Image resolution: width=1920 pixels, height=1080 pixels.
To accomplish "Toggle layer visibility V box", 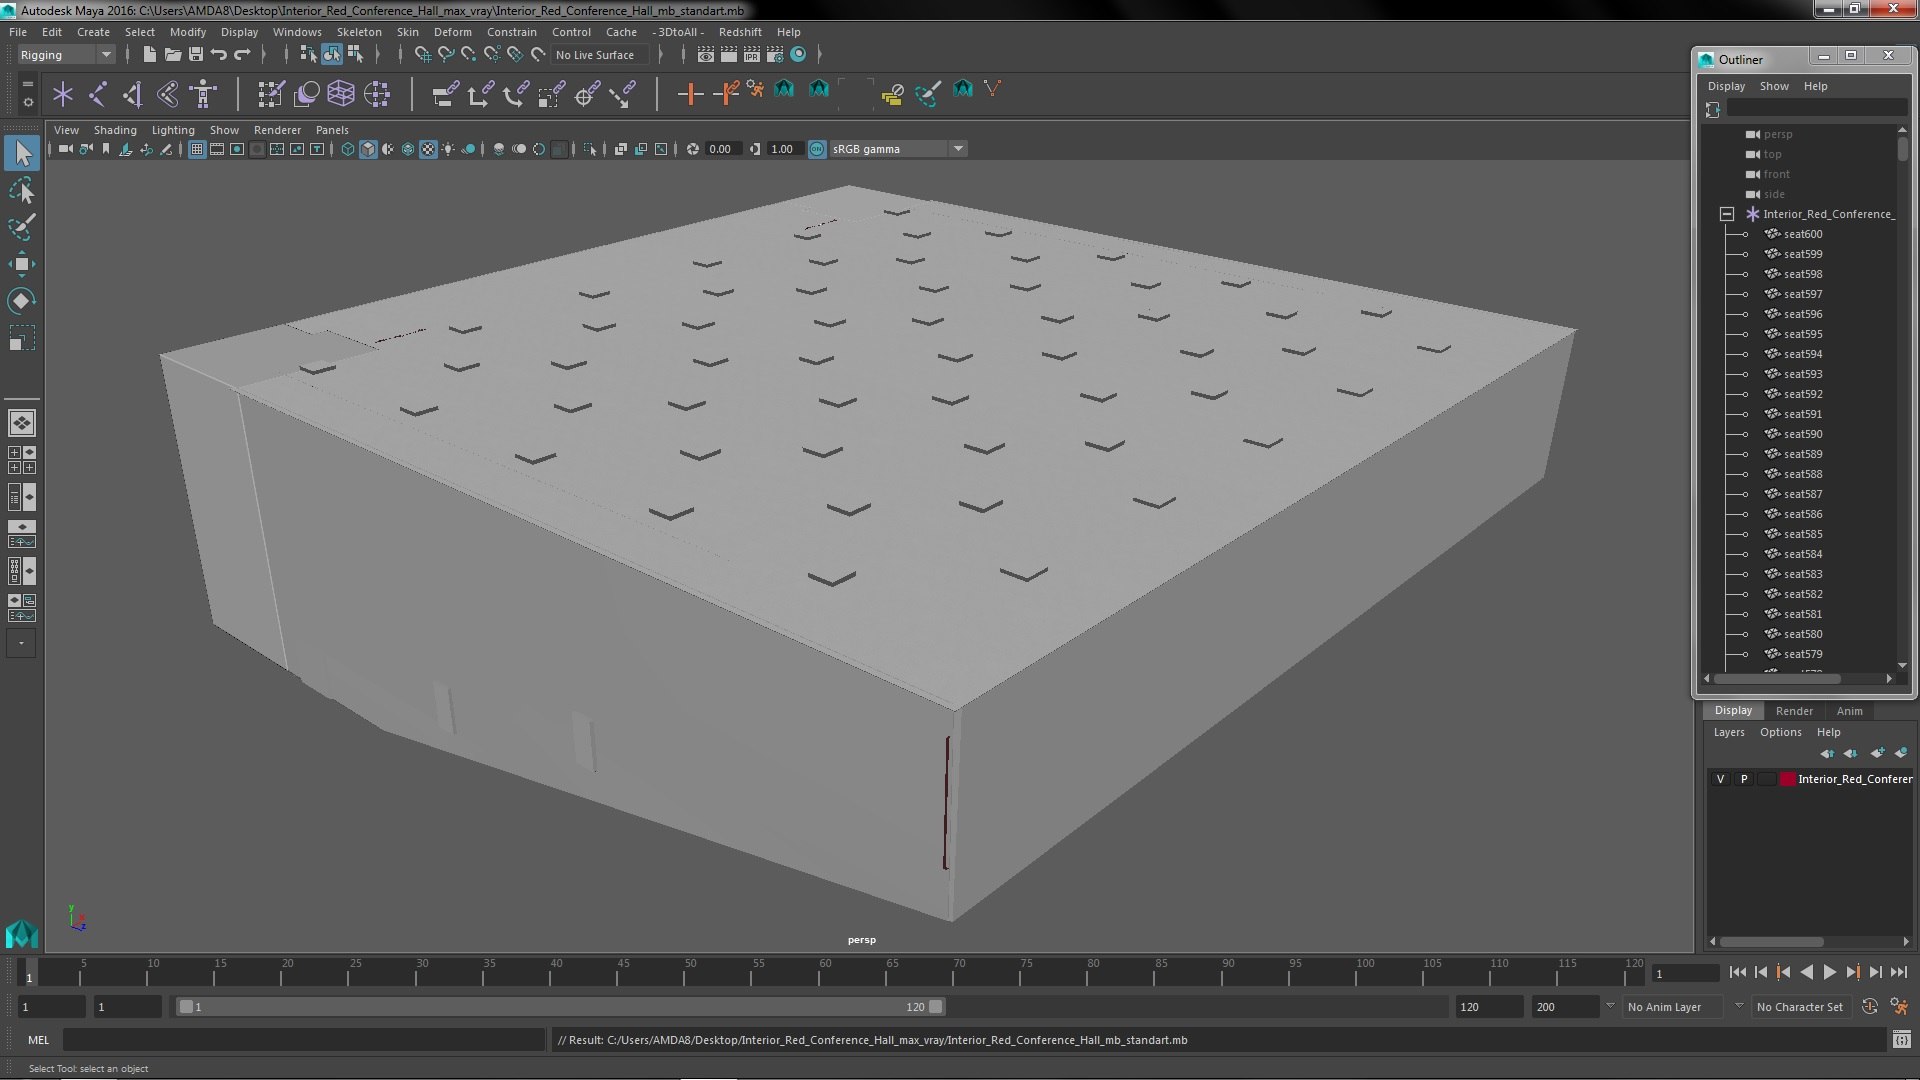I will point(1720,779).
